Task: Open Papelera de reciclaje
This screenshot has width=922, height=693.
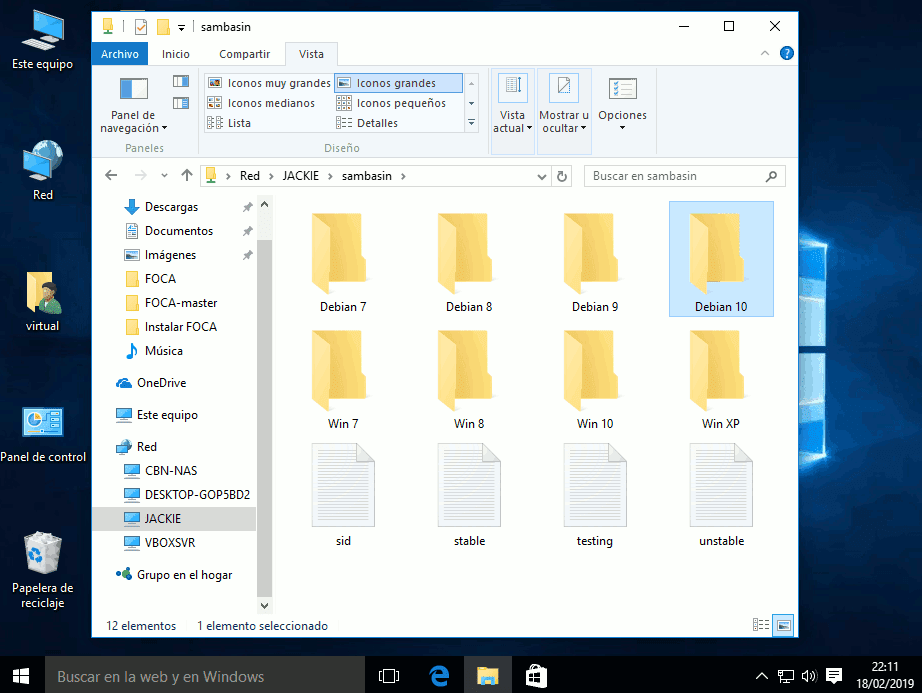Action: 42,570
